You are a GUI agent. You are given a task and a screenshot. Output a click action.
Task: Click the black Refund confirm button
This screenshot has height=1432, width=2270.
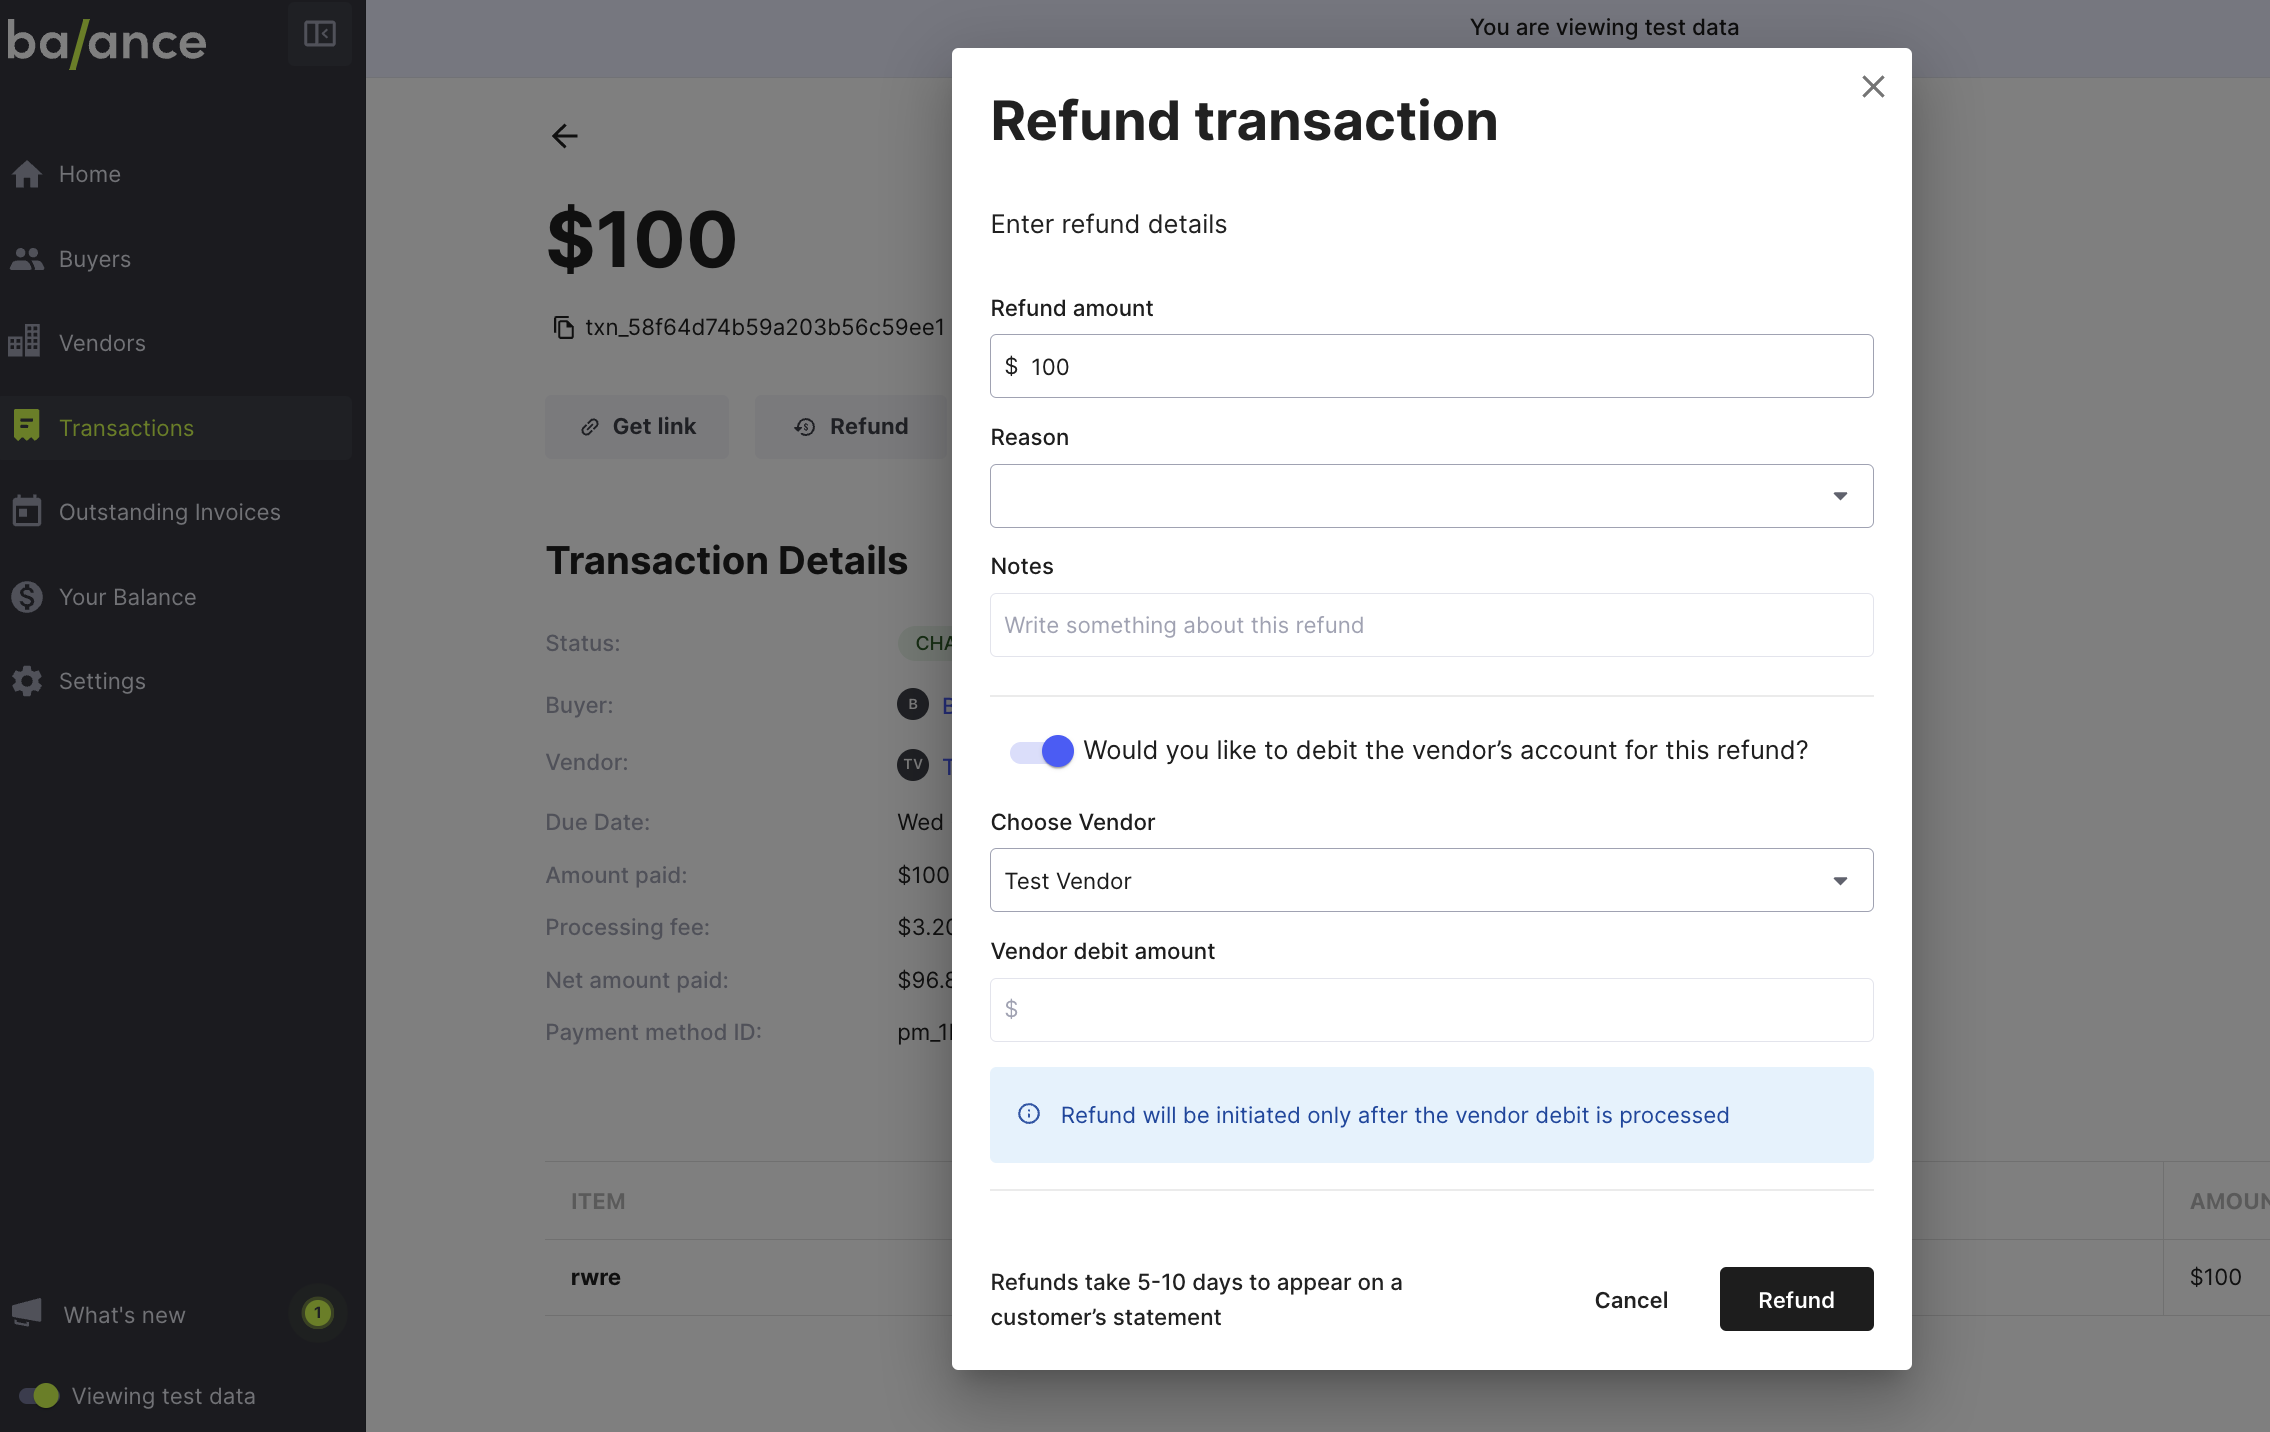(x=1796, y=1299)
